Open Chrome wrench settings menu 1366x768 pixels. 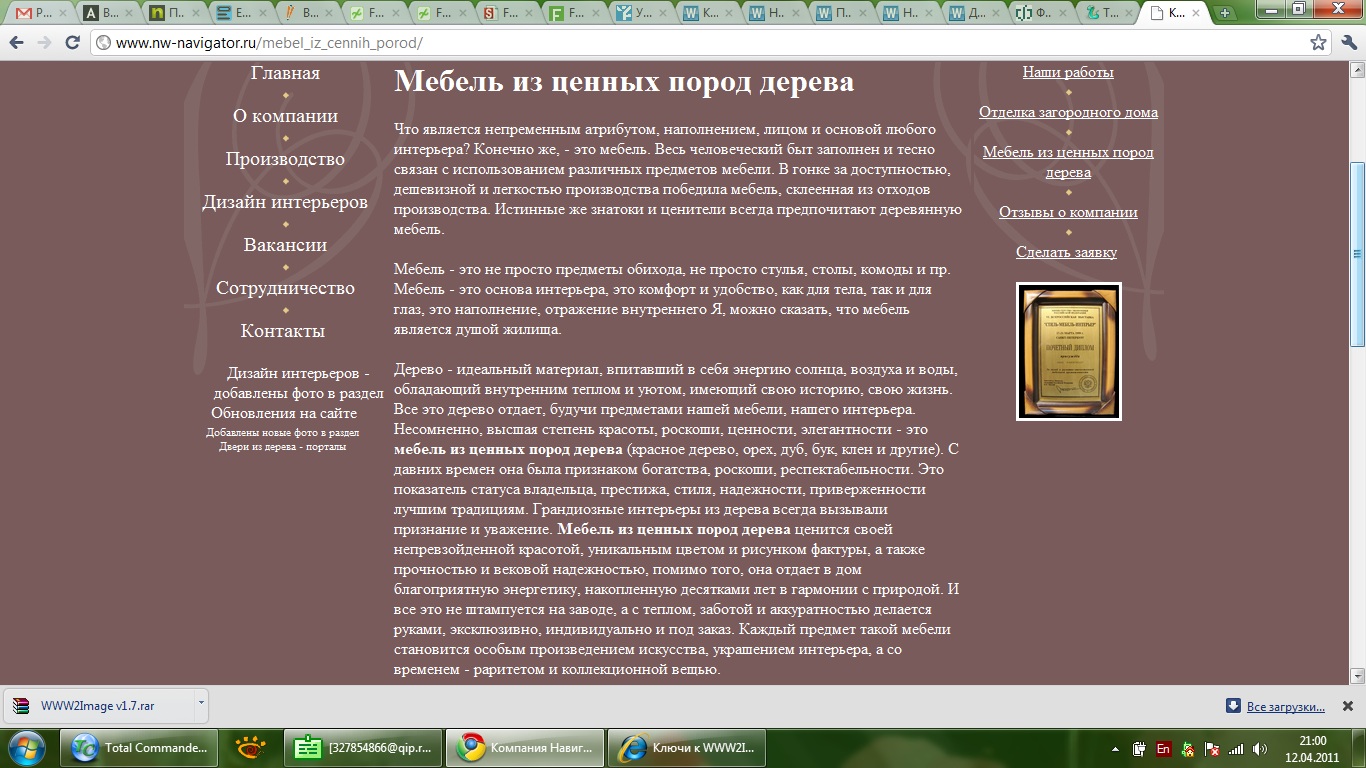[x=1348, y=43]
